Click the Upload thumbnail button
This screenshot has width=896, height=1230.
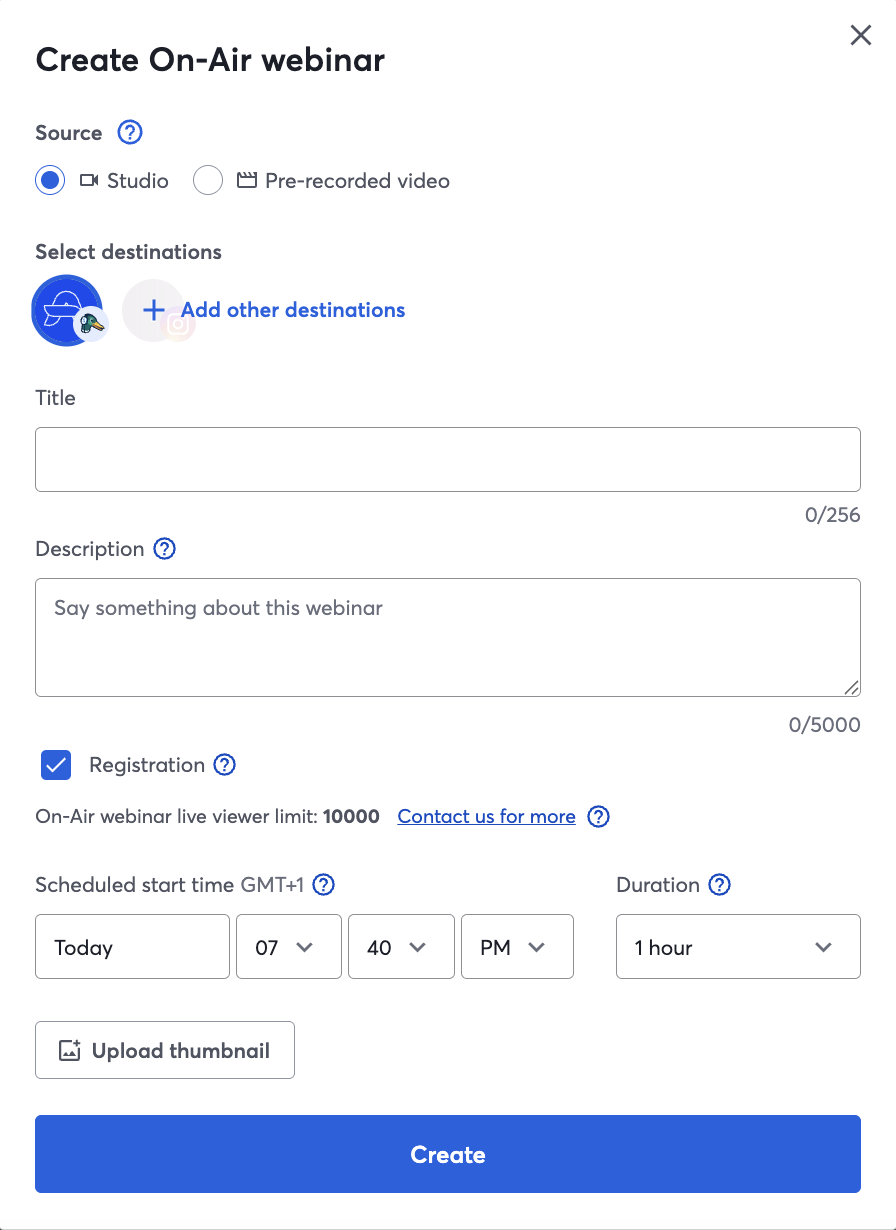[x=165, y=1050]
